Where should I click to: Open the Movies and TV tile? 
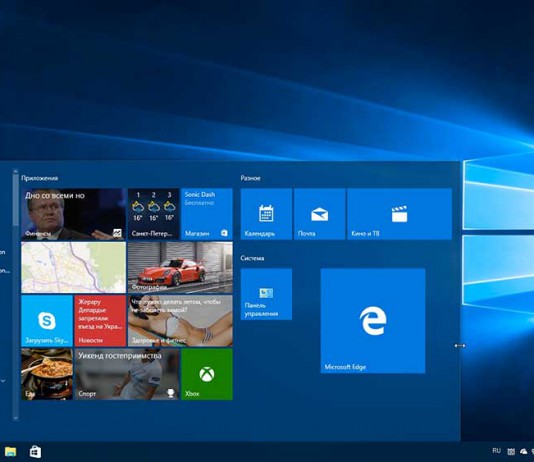click(x=399, y=214)
